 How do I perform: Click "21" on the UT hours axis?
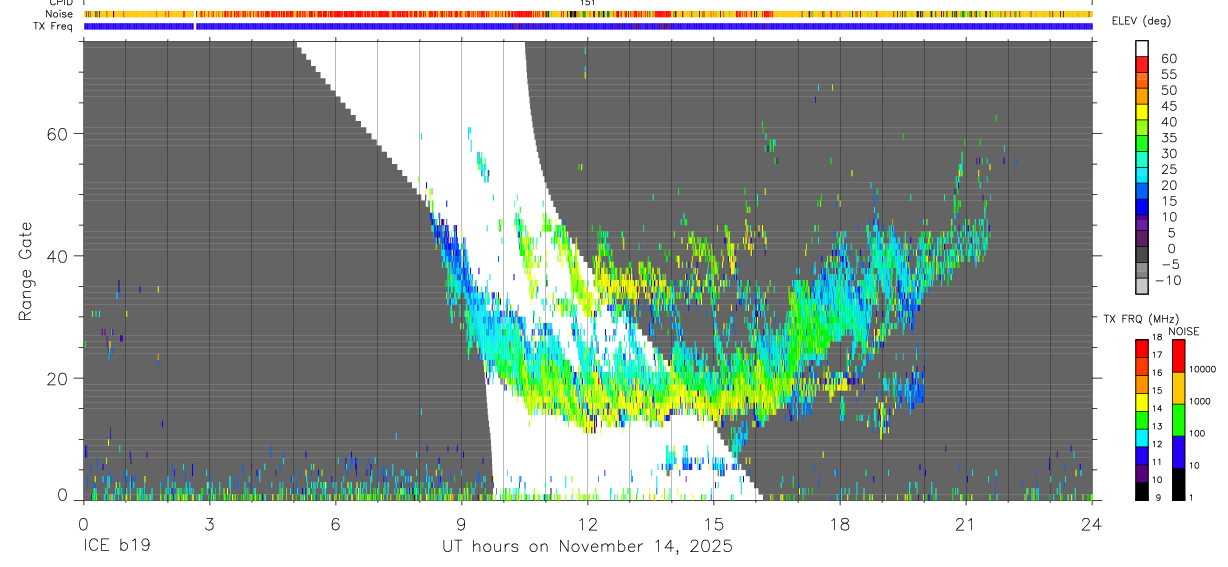(965, 523)
